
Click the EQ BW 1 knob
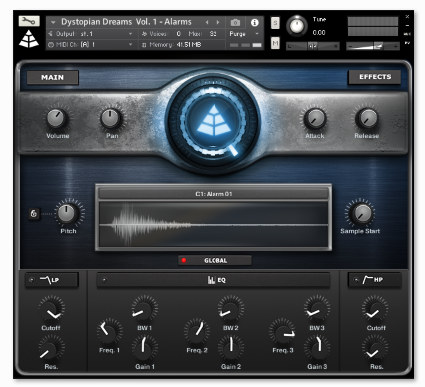tap(144, 309)
